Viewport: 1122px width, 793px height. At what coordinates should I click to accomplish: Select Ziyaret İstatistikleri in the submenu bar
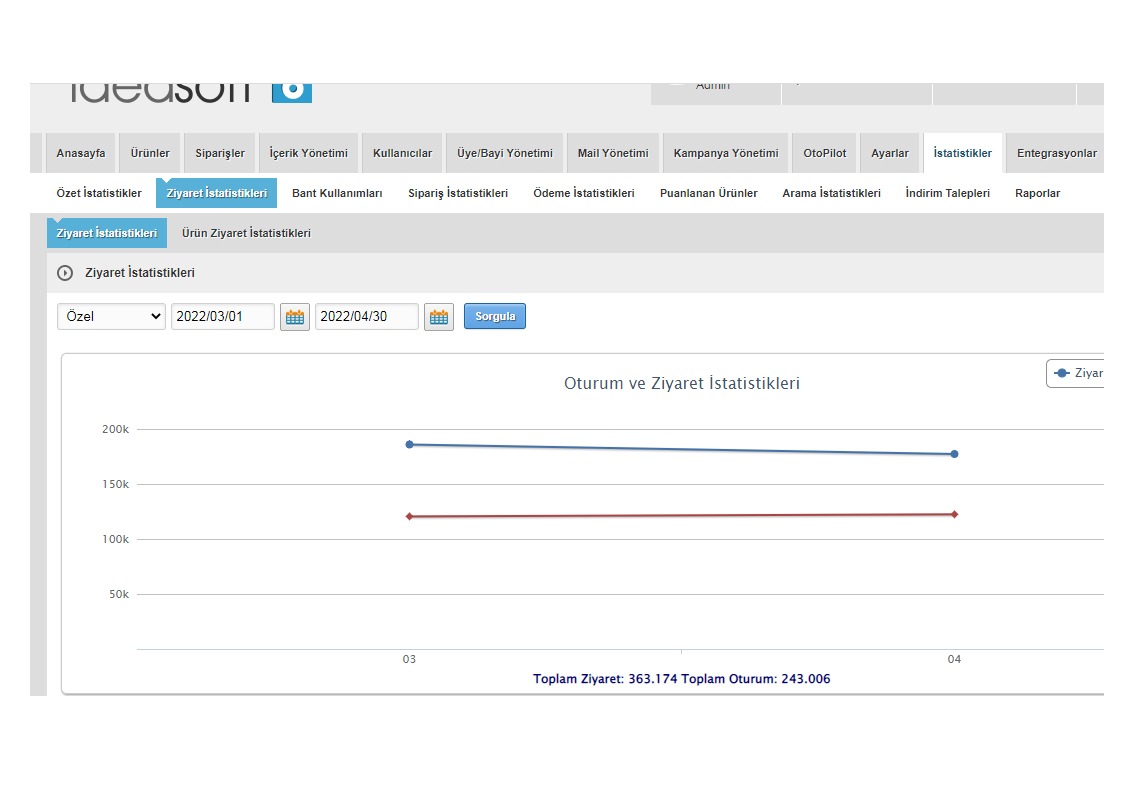click(216, 193)
